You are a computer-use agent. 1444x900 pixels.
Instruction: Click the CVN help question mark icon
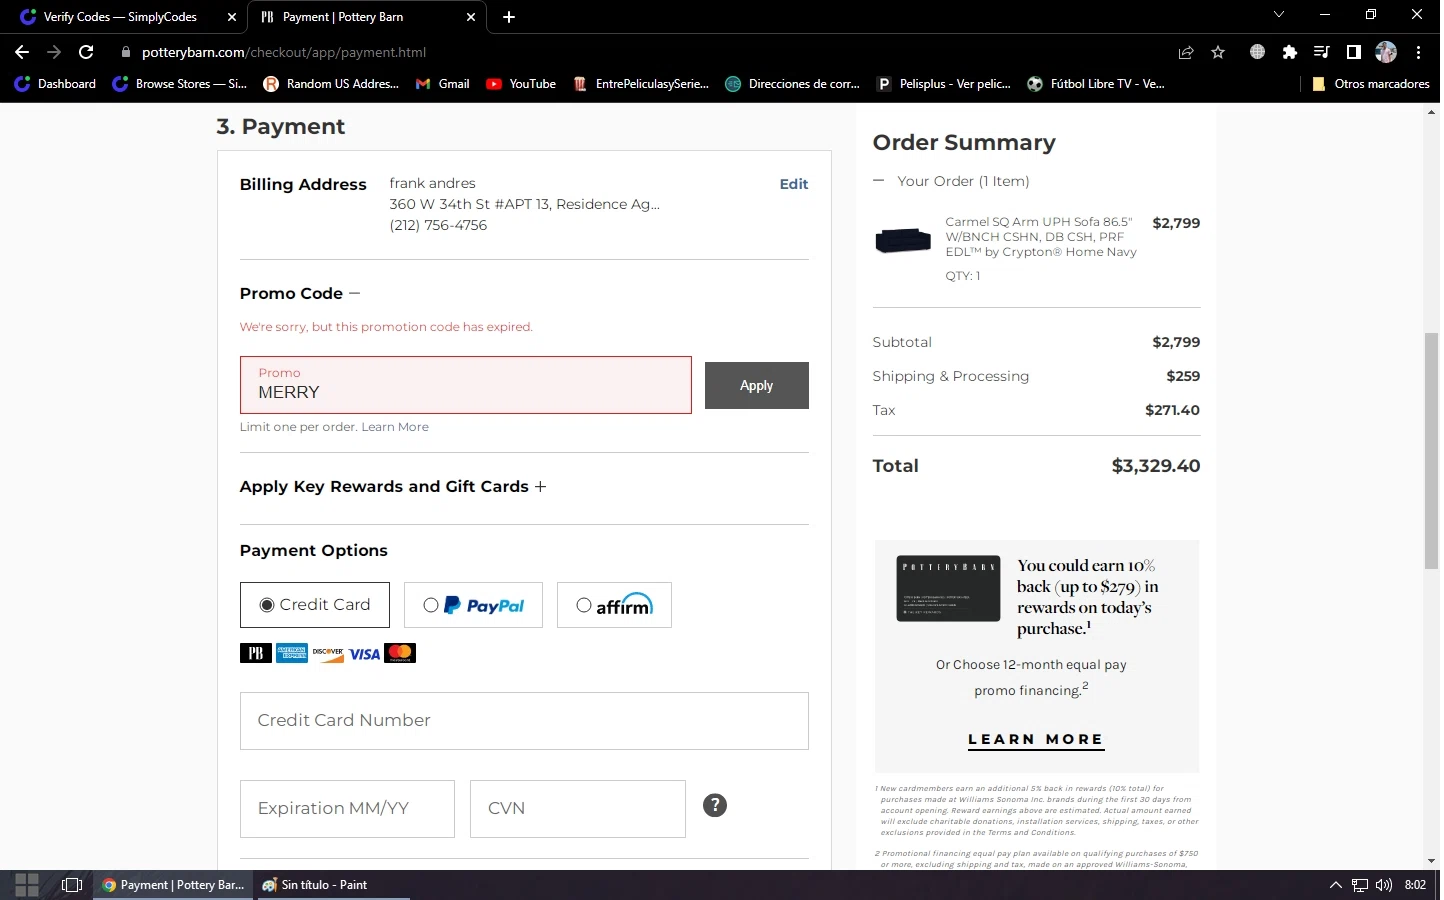[715, 805]
